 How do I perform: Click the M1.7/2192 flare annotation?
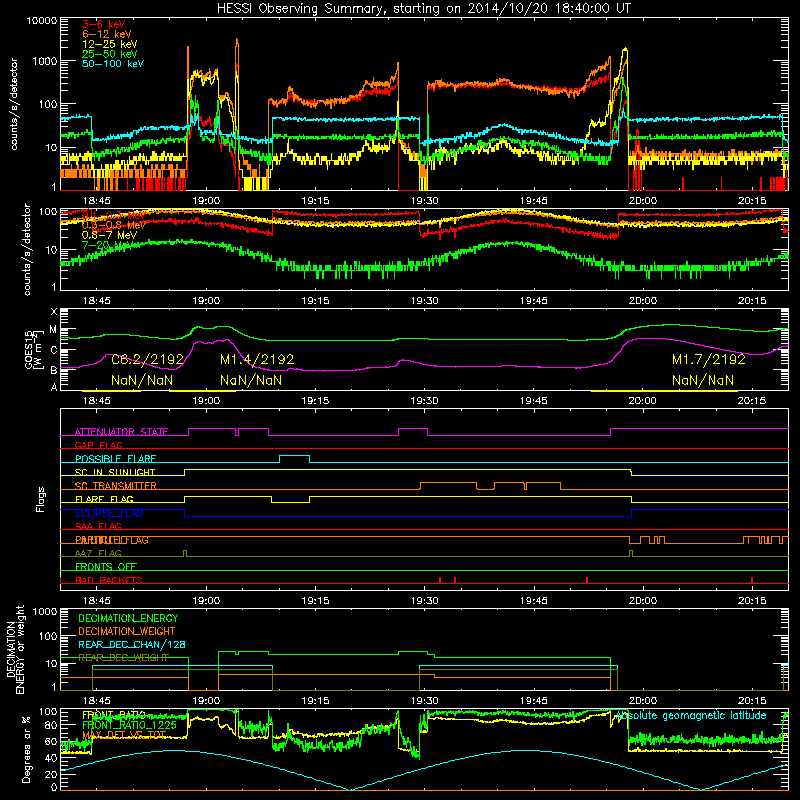point(709,360)
